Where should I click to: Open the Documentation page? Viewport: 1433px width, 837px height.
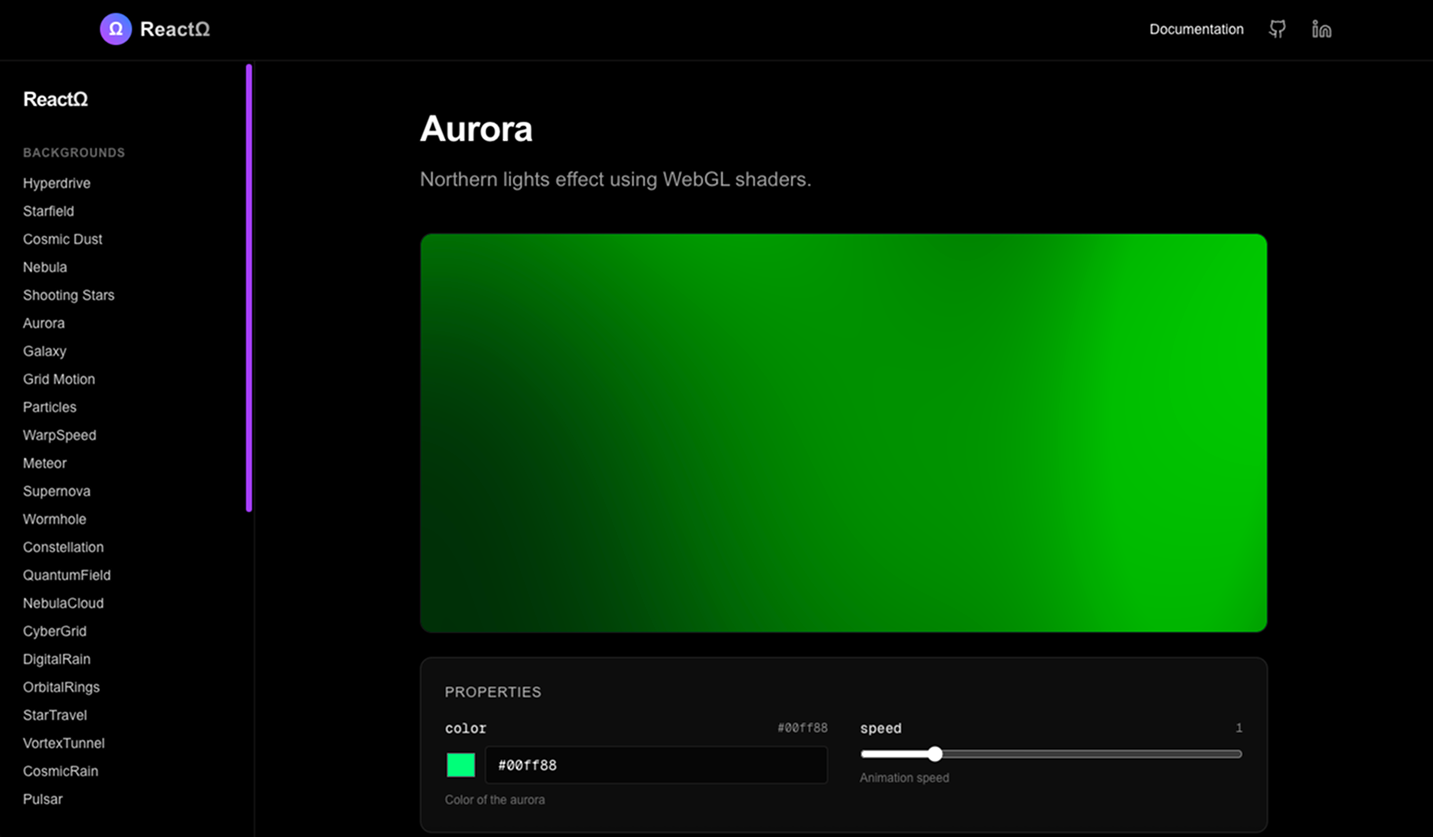[1196, 29]
